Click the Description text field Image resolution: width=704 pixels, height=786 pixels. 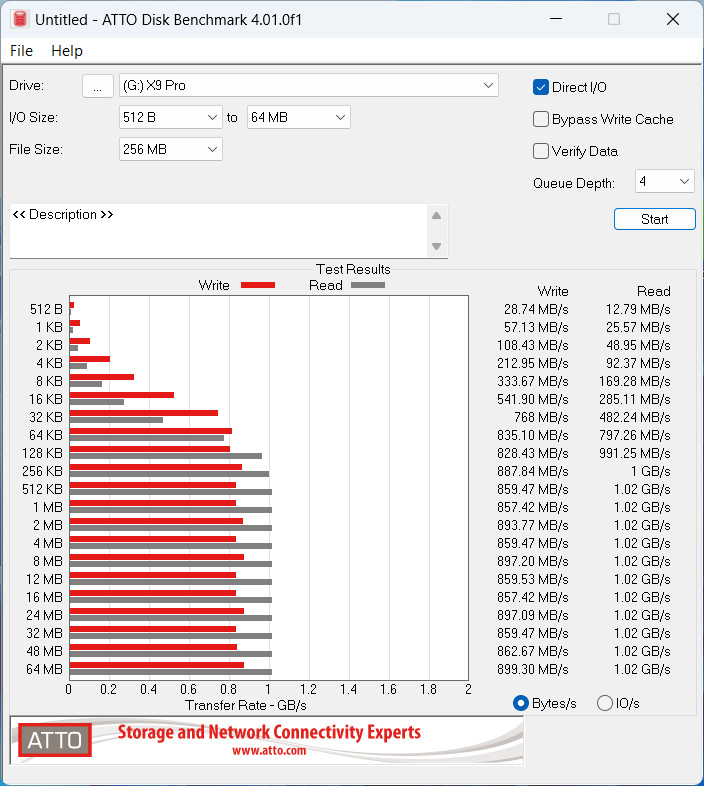pos(218,232)
